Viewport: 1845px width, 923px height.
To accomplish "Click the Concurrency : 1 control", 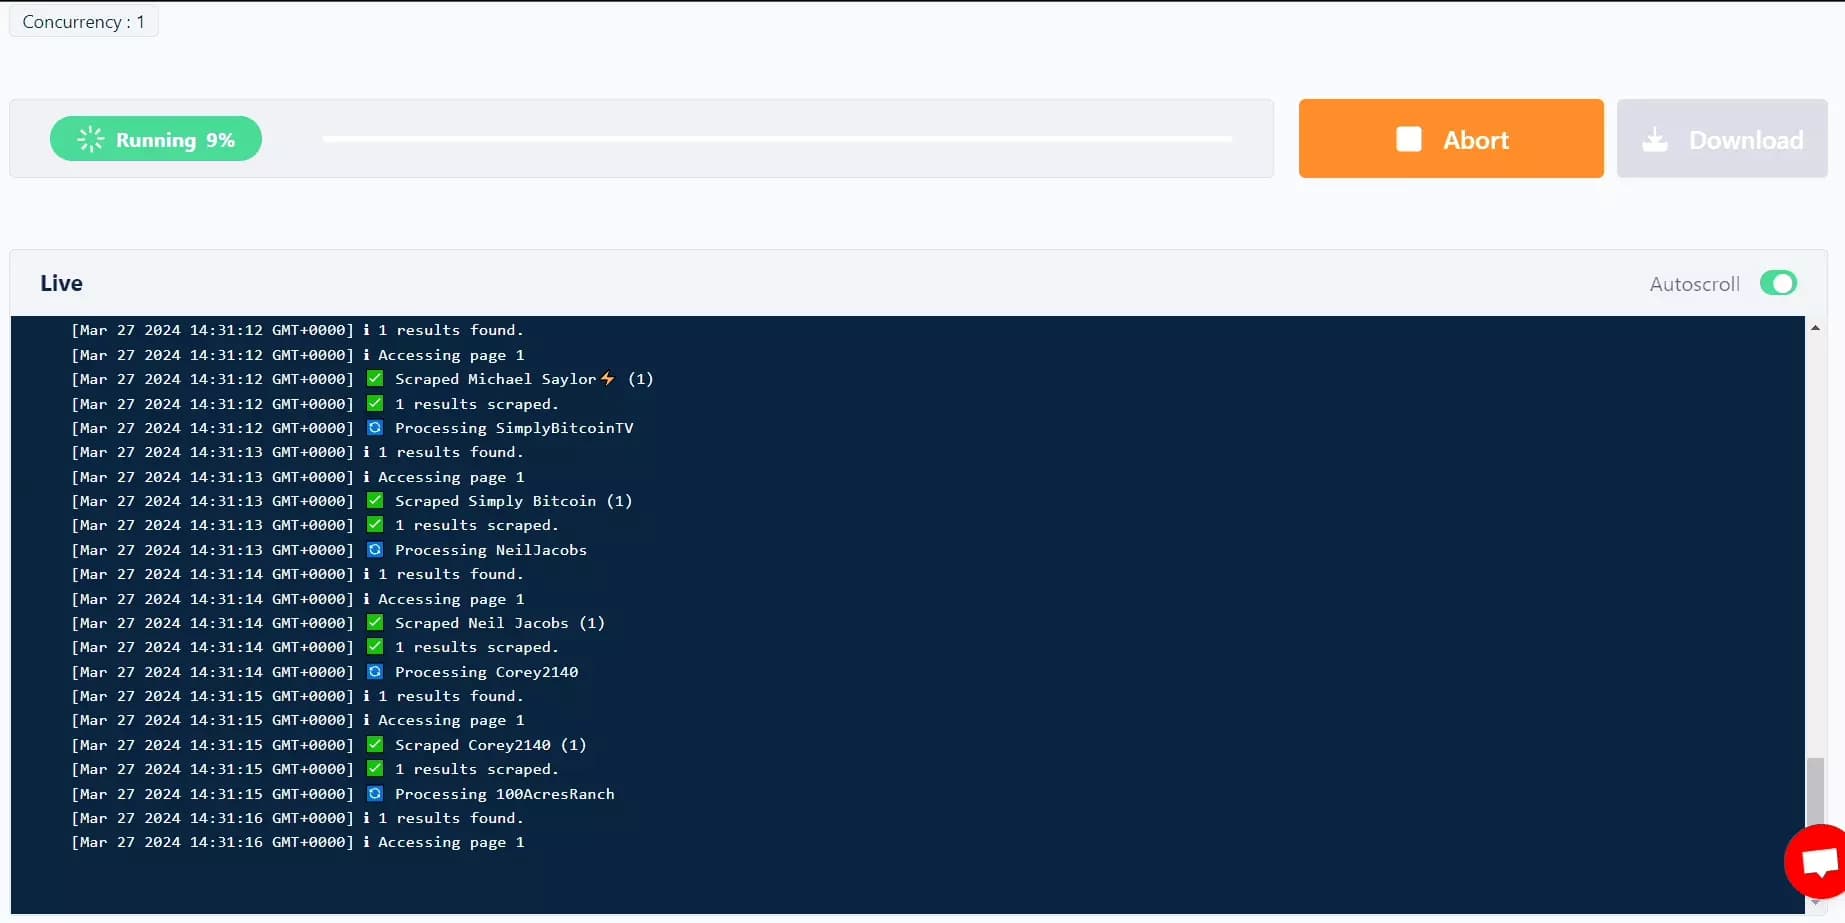I will tap(83, 20).
